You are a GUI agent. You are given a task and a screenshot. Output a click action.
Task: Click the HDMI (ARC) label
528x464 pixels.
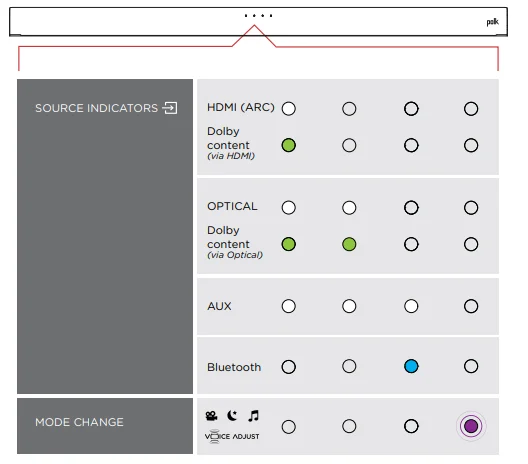click(x=240, y=107)
